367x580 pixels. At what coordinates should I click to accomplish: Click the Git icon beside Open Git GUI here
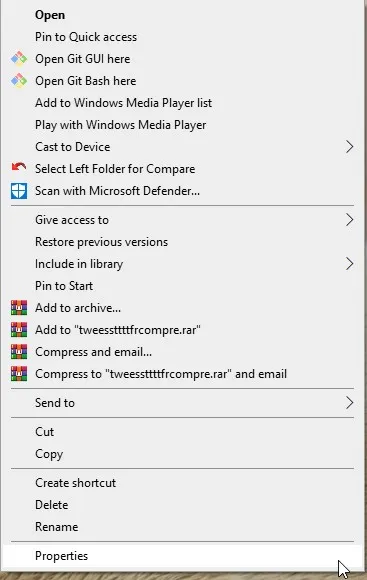[19, 59]
